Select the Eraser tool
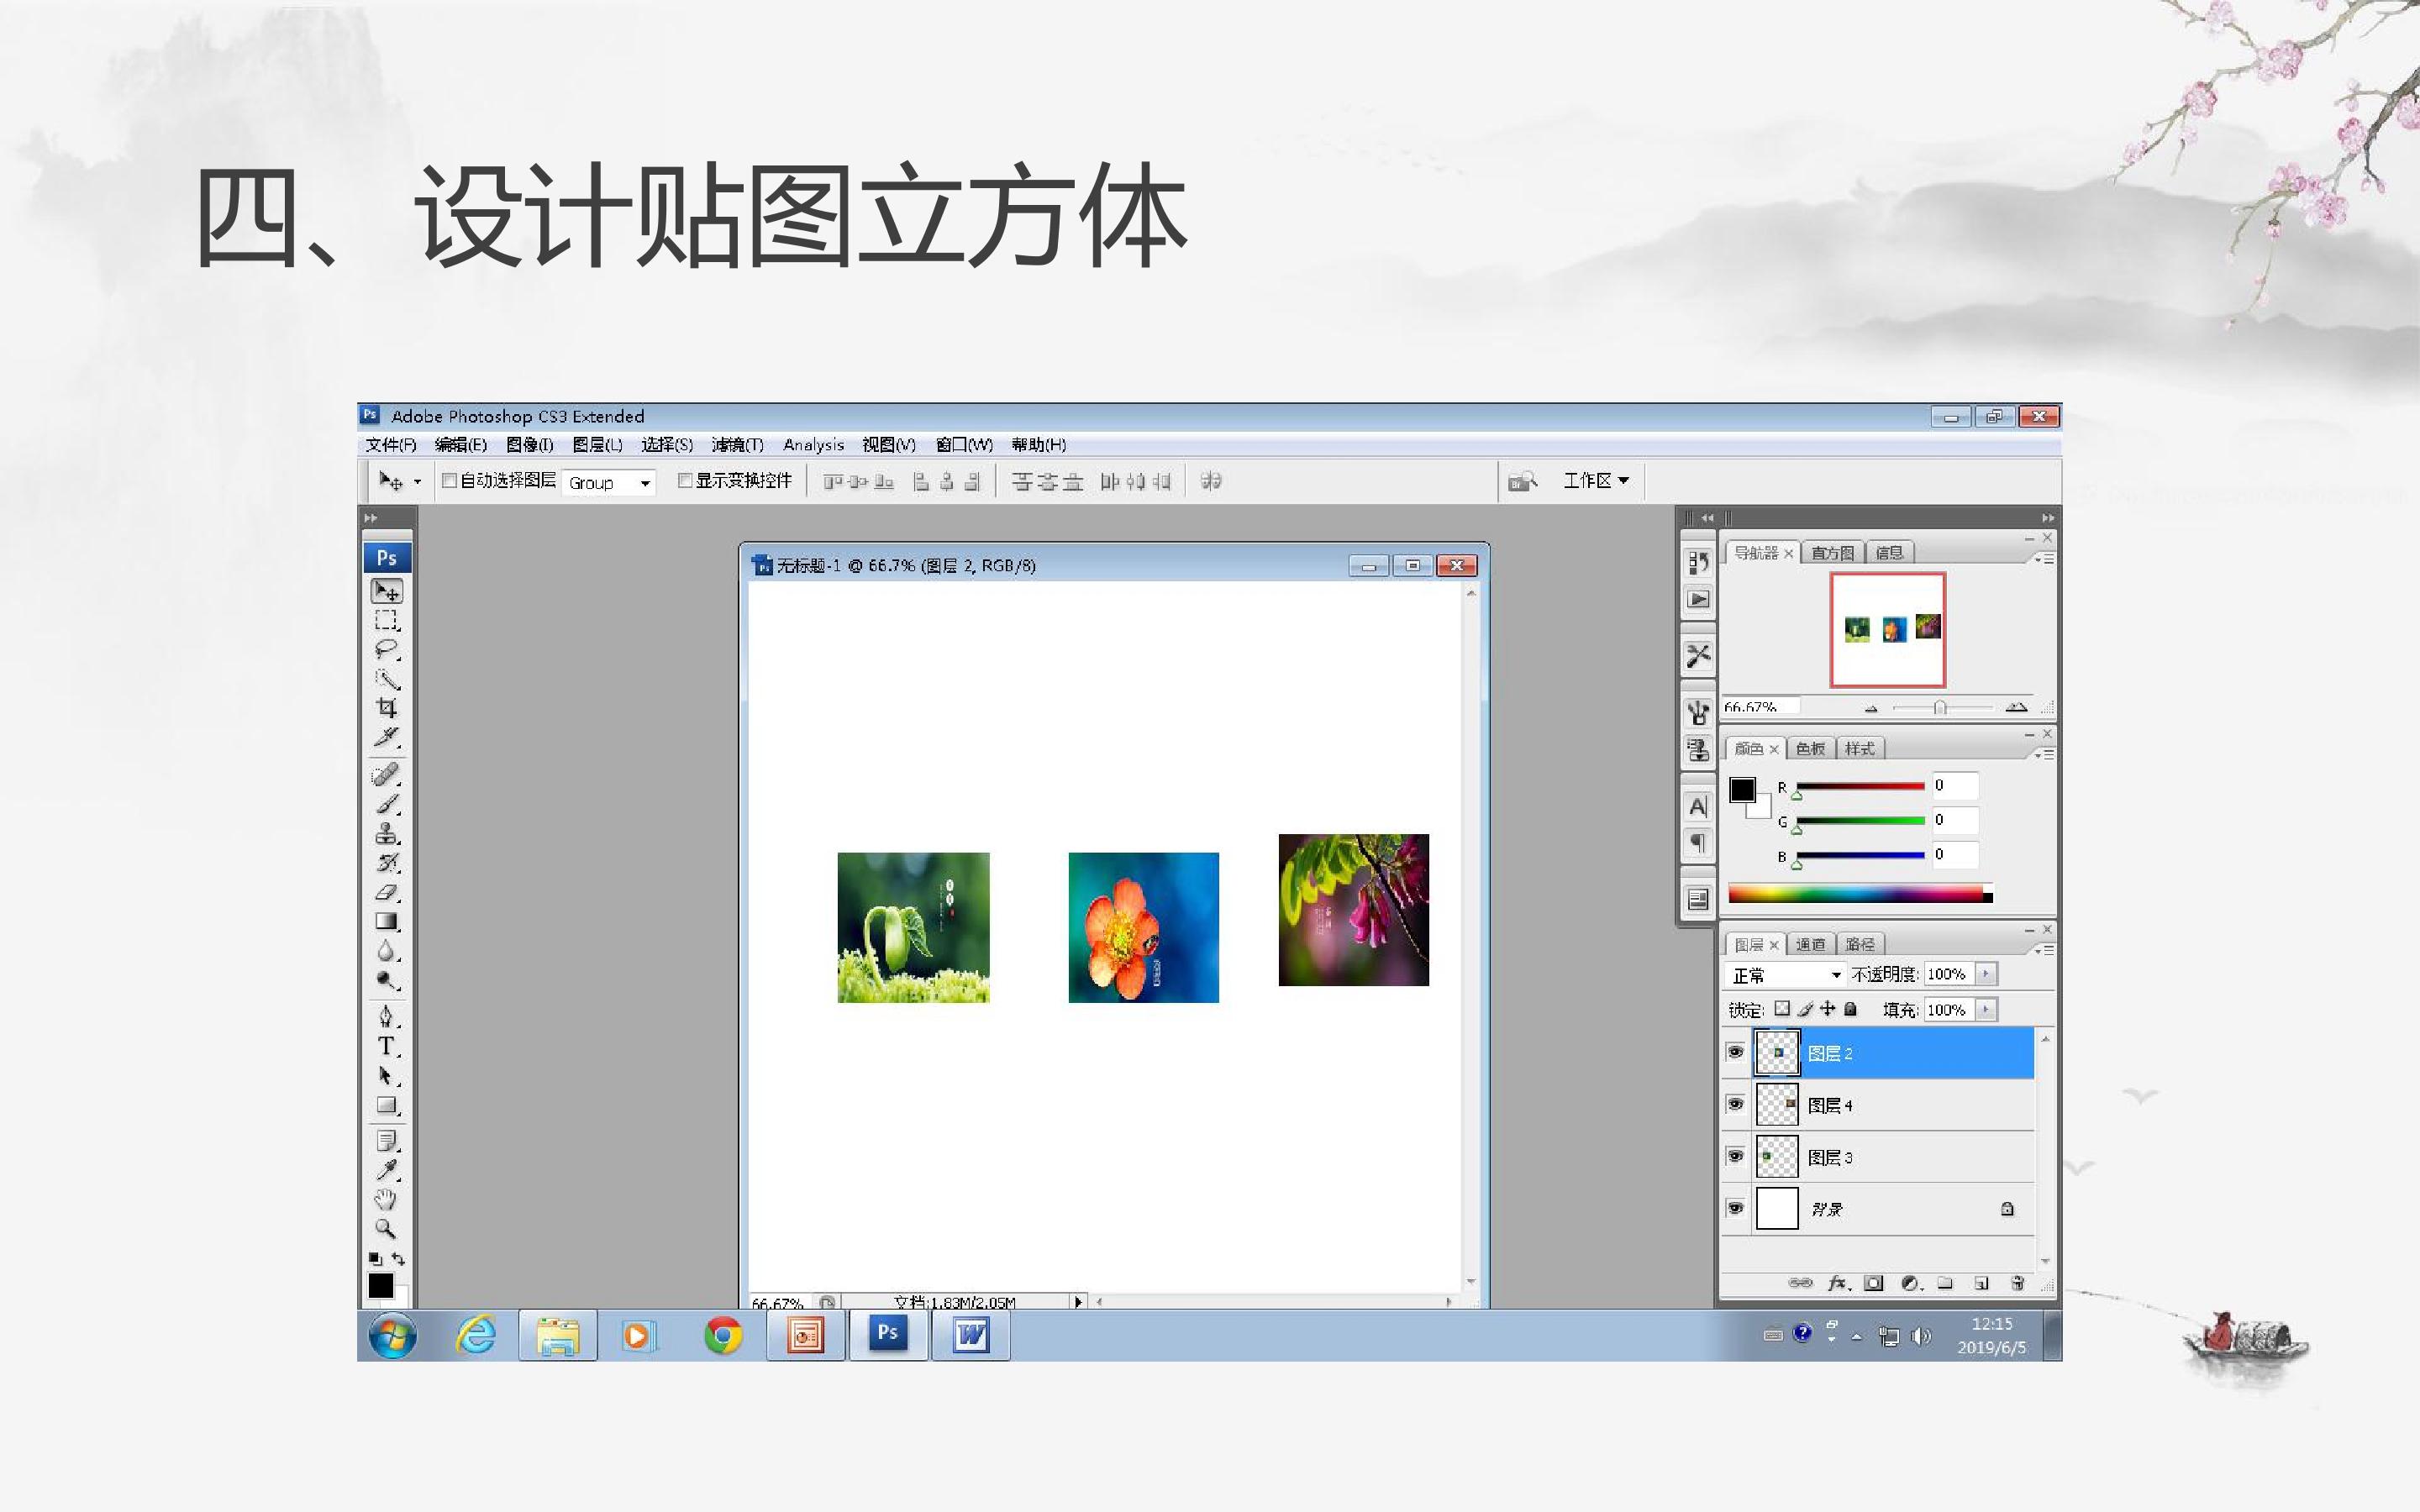Image resolution: width=2420 pixels, height=1512 pixels. tap(387, 892)
